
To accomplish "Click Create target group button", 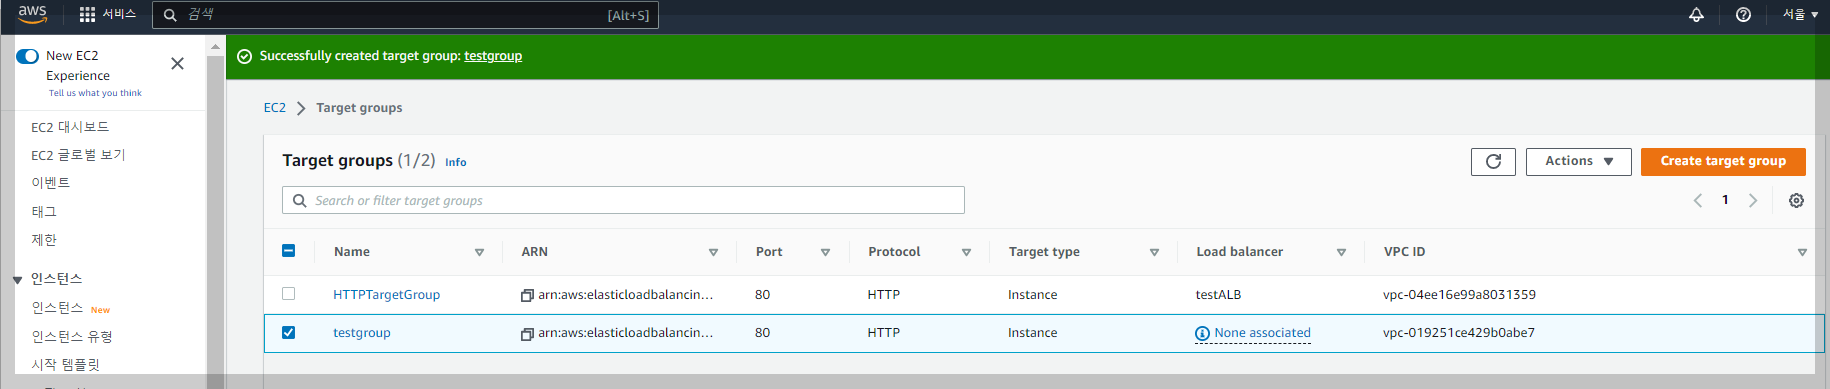I will [x=1723, y=161].
